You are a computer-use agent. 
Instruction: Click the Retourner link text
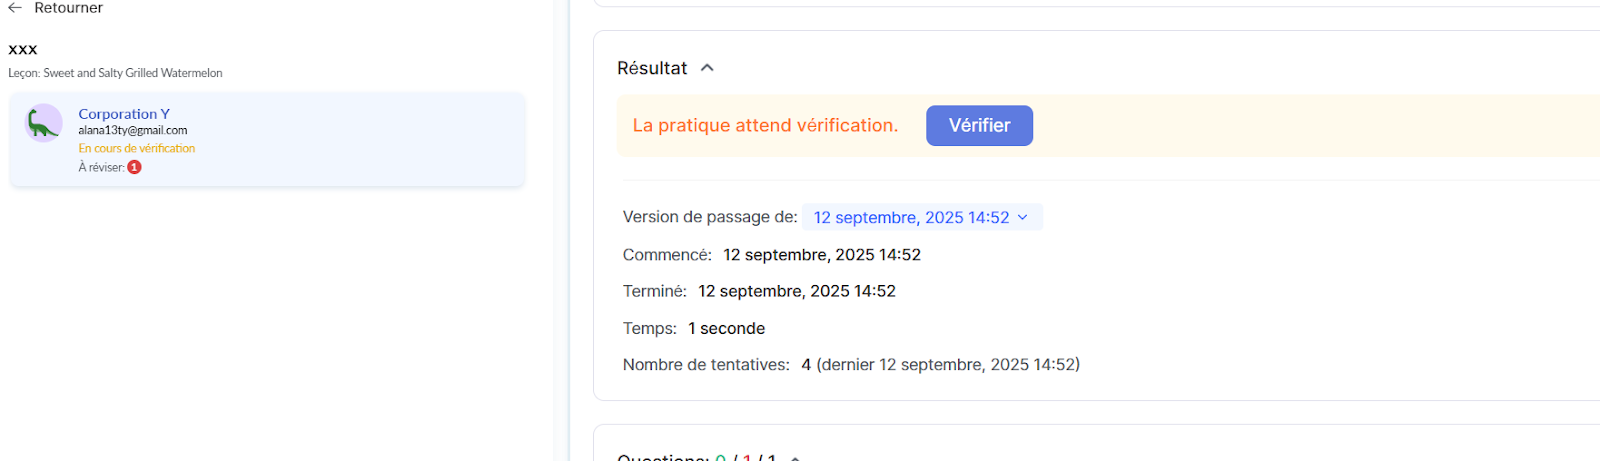pyautogui.click(x=68, y=8)
